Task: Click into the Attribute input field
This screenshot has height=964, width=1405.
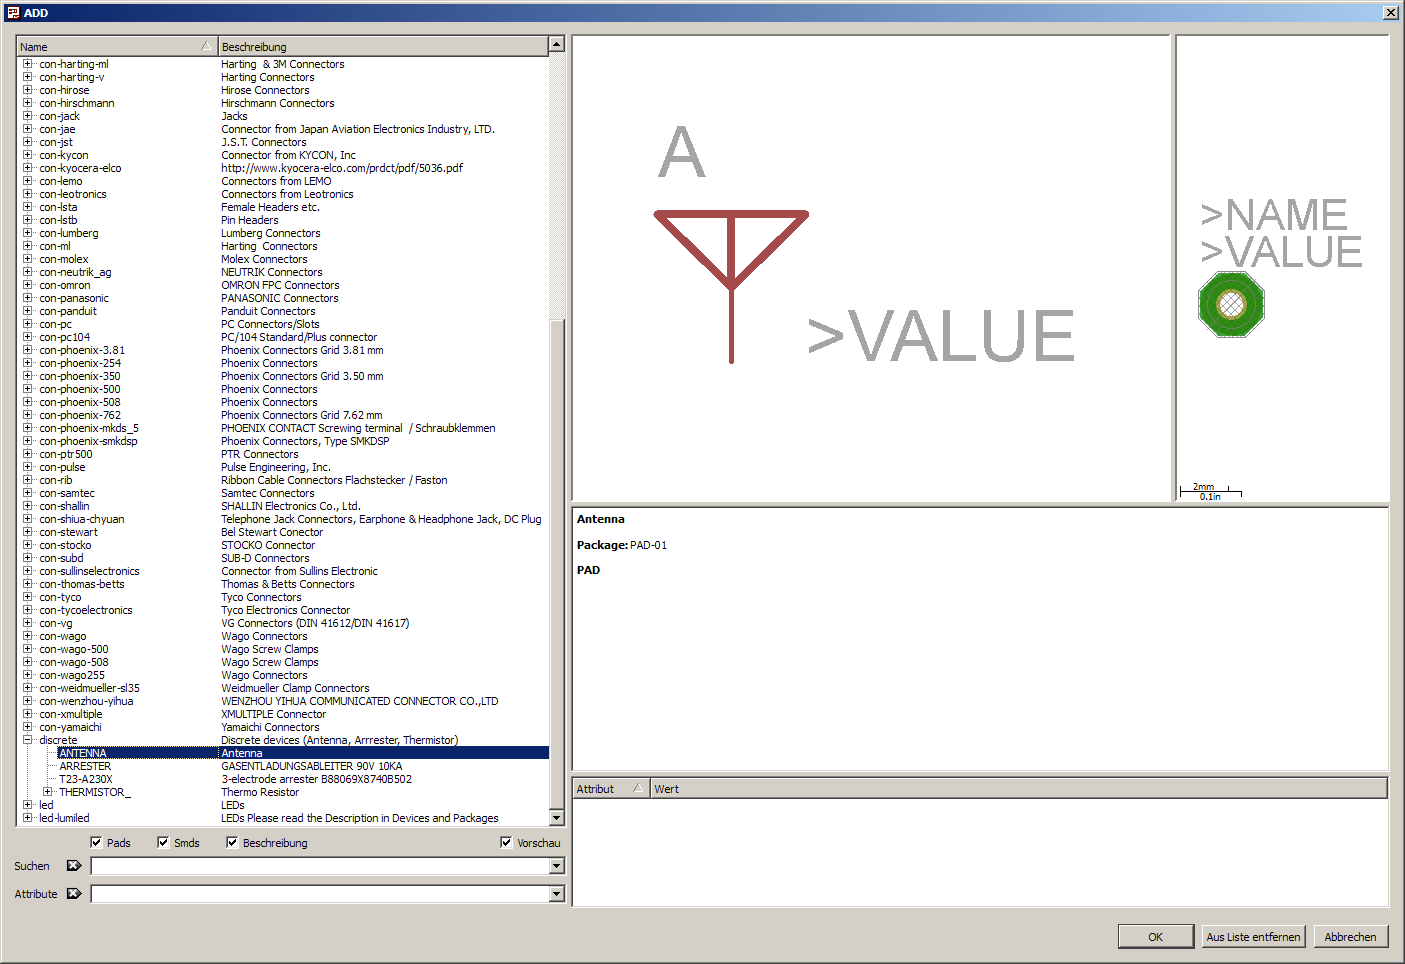Action: tap(320, 894)
